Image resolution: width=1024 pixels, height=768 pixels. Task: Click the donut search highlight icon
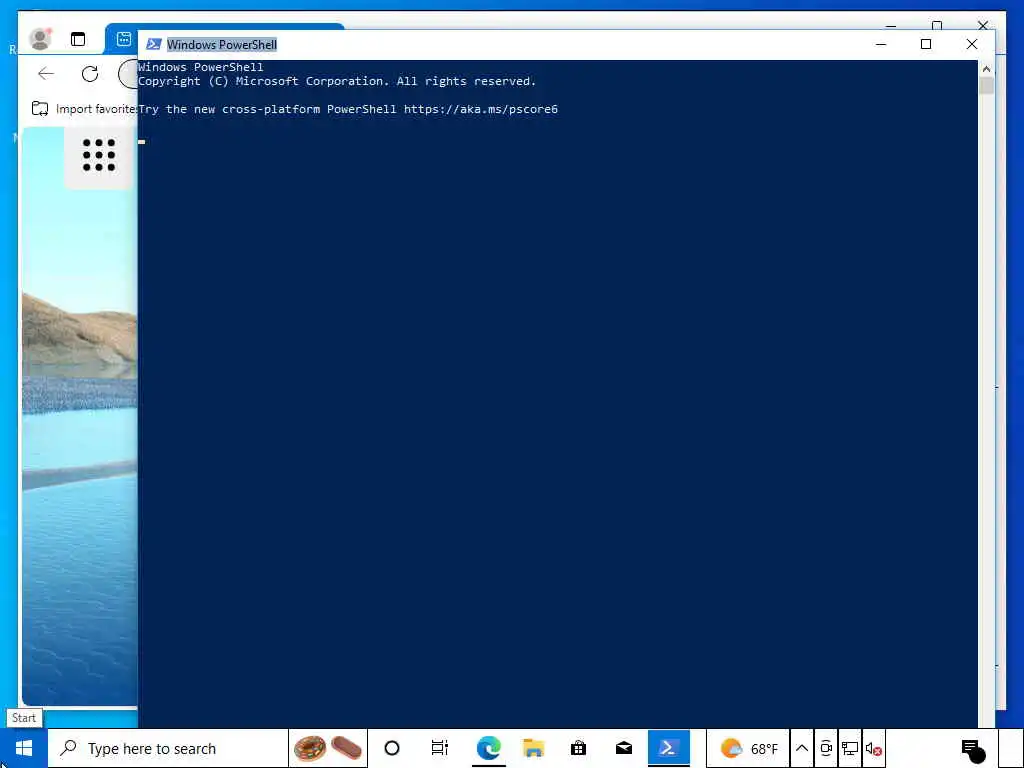point(310,748)
